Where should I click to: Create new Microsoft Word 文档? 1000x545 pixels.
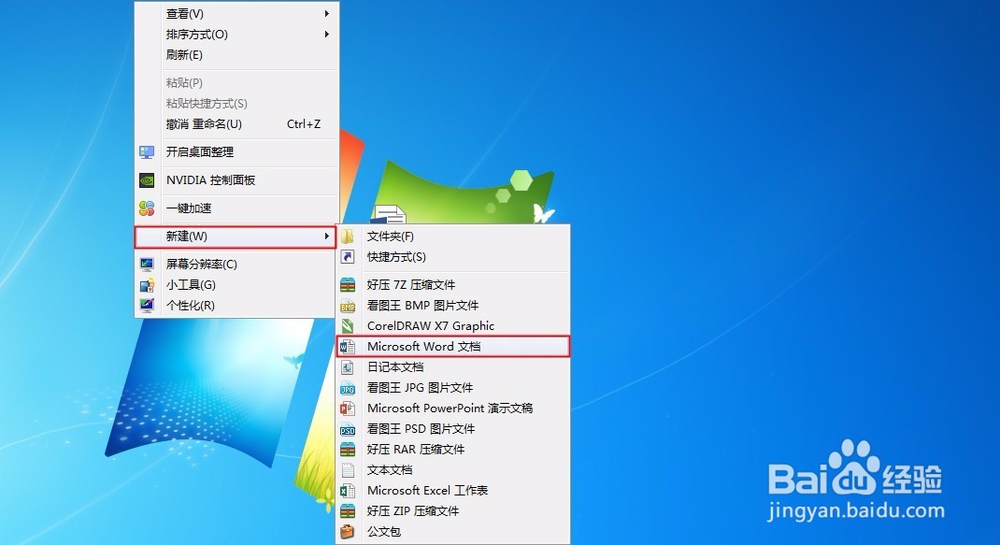(453, 347)
